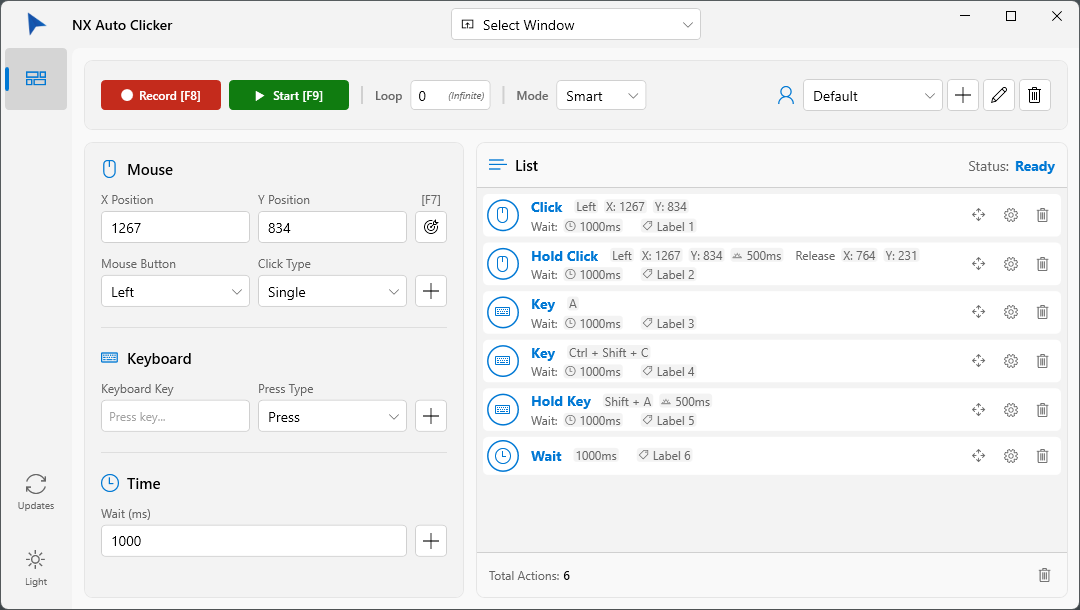Click mouse icon of Hold Click row
Viewport: 1080px width, 610px height.
[x=503, y=264]
